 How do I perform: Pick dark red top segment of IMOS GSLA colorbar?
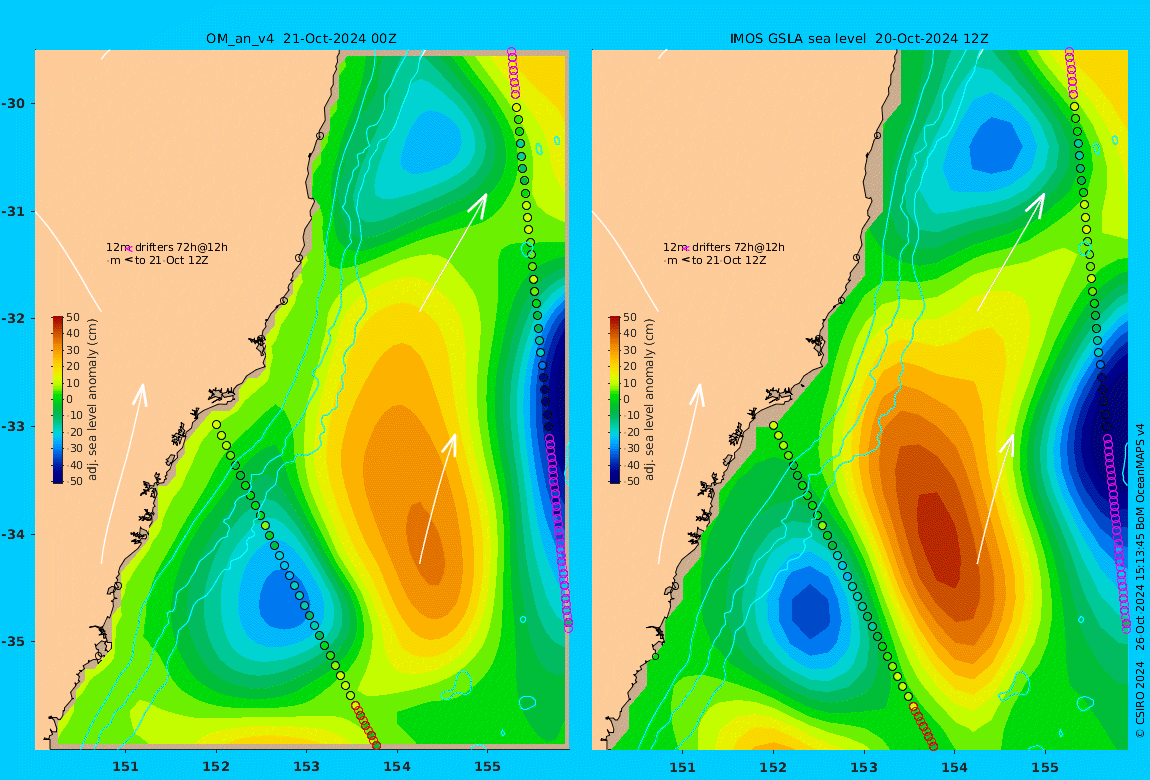point(615,321)
